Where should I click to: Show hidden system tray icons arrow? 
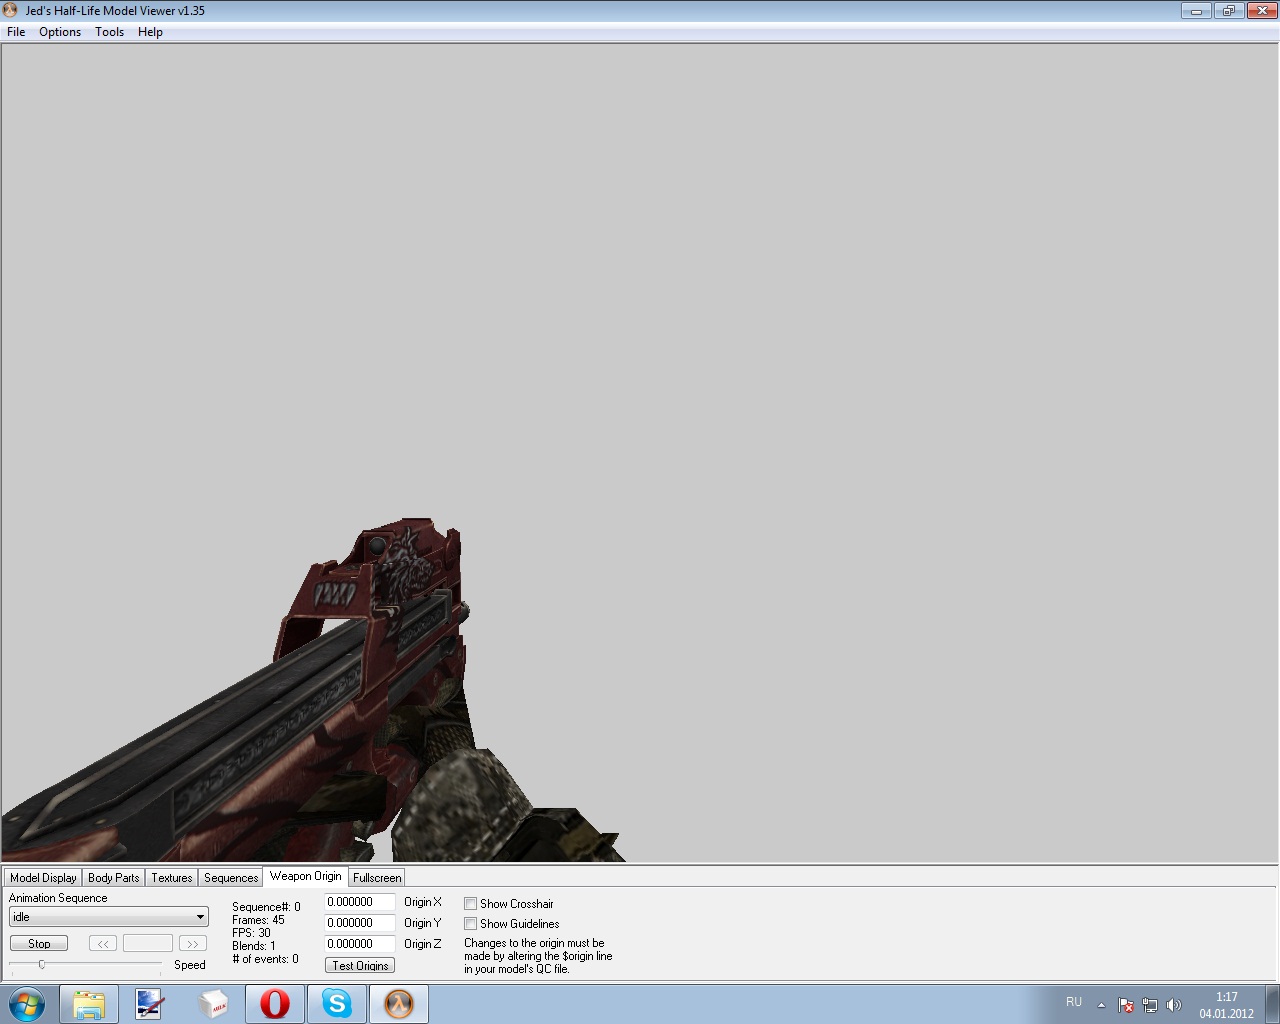[x=1101, y=1005]
